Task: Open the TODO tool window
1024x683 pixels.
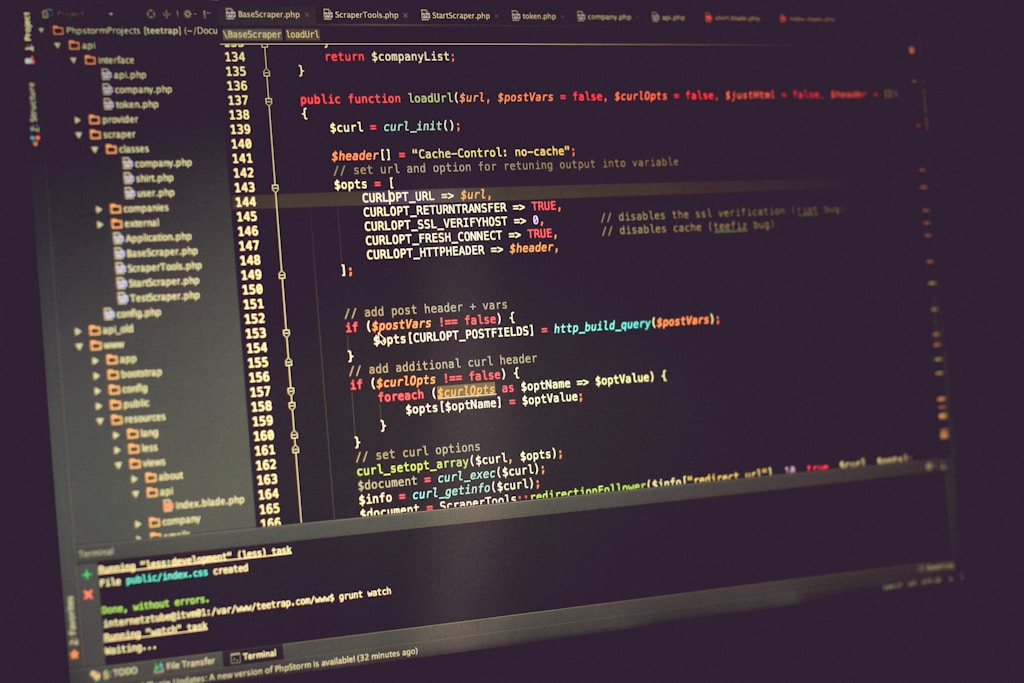Action: click(127, 672)
